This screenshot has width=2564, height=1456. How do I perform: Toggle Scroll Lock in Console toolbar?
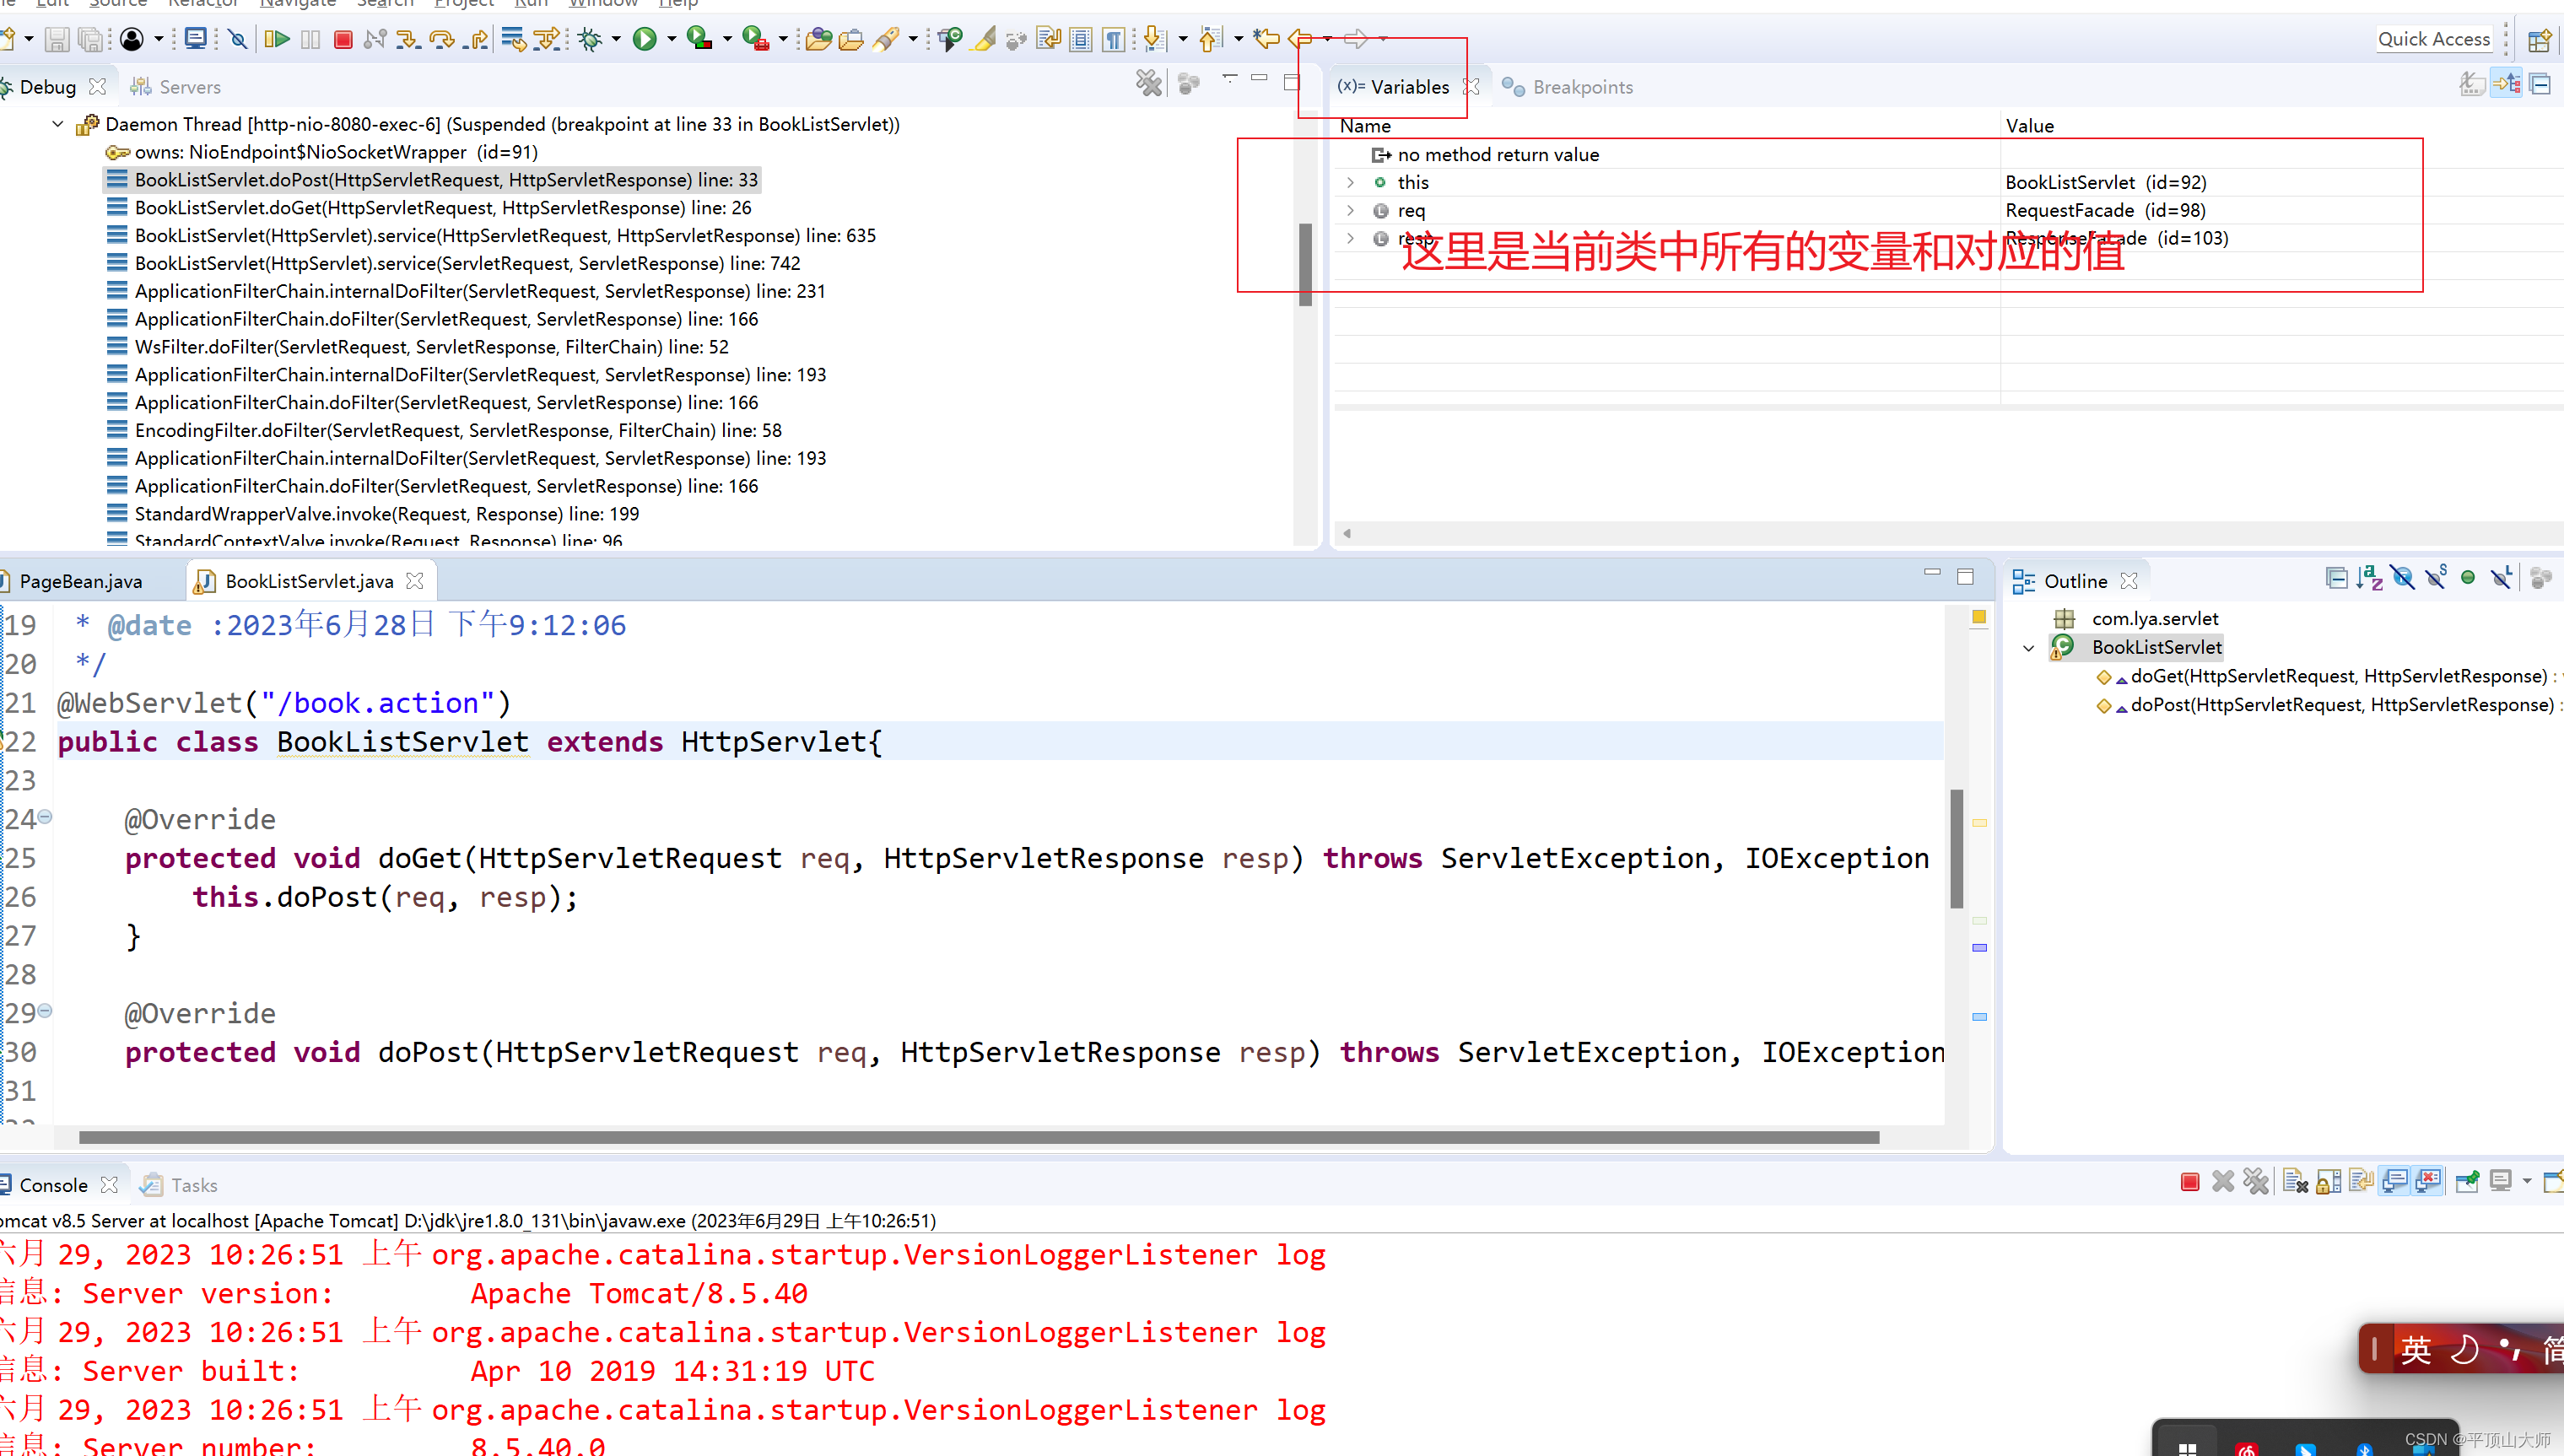[x=2328, y=1183]
